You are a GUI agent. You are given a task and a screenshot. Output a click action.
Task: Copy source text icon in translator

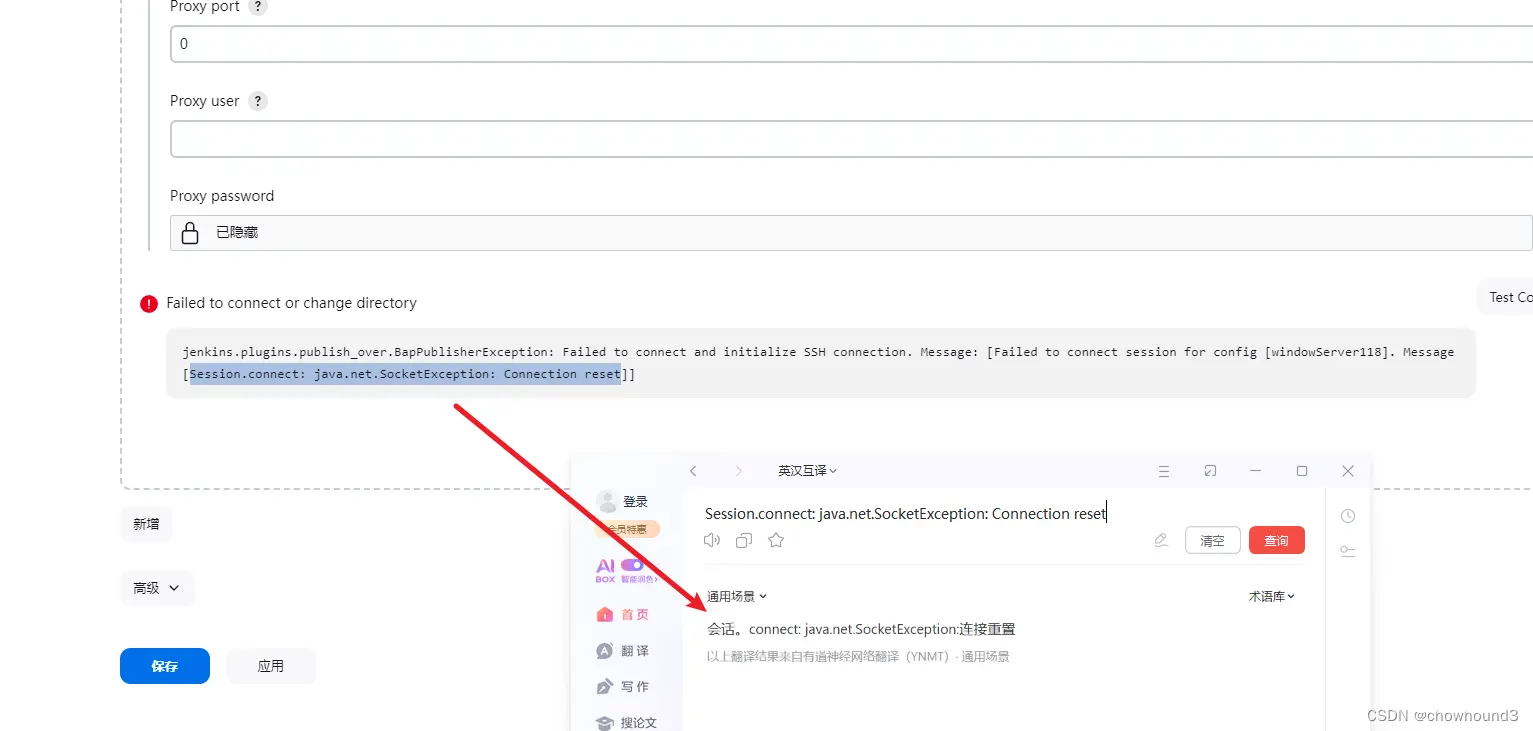pyautogui.click(x=743, y=540)
